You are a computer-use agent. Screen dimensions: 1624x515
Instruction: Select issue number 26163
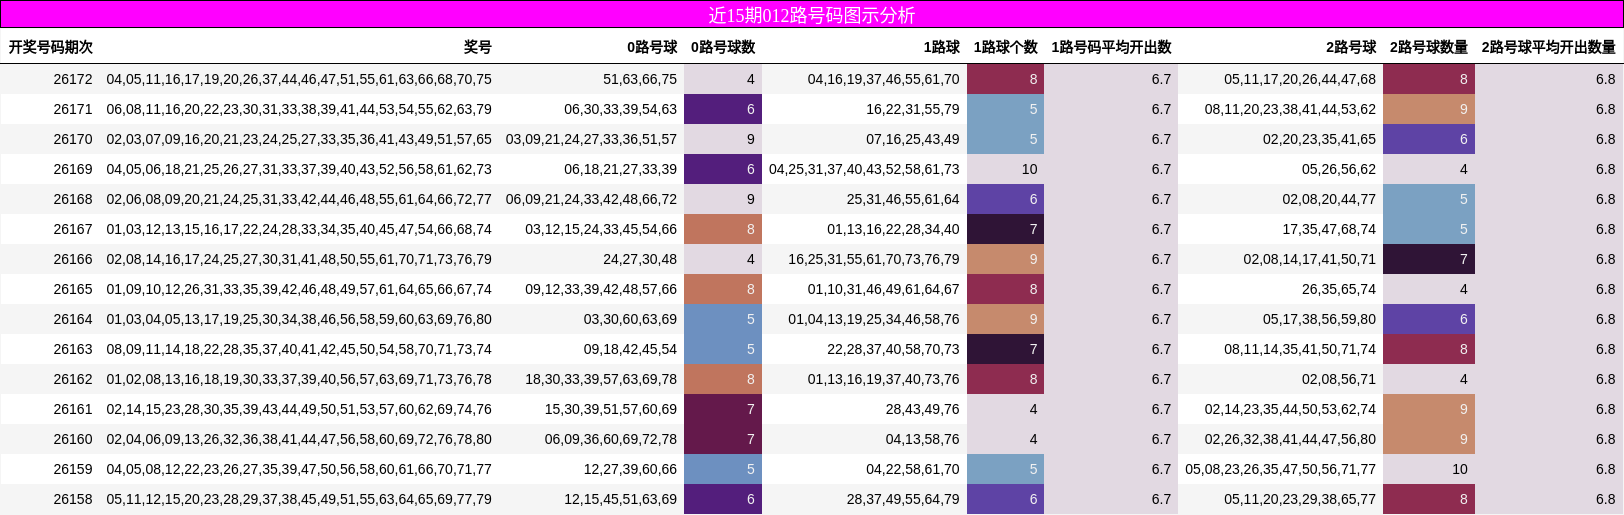pos(73,349)
